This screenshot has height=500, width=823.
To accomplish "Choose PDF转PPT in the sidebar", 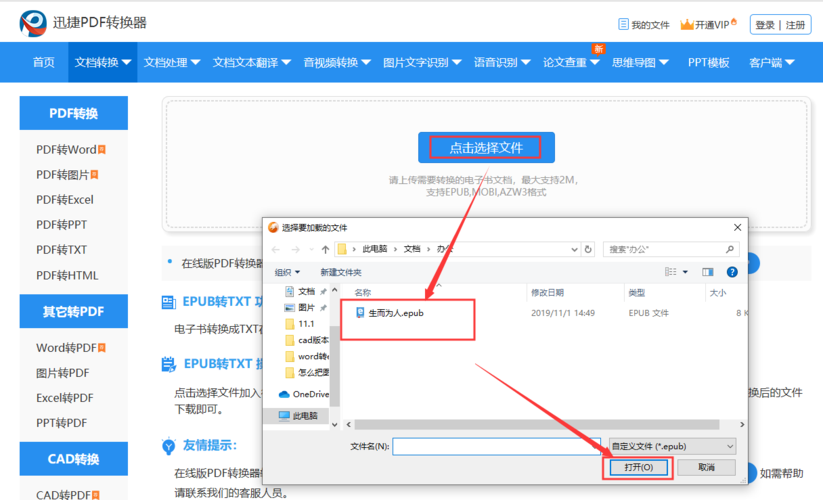I will pyautogui.click(x=61, y=225).
